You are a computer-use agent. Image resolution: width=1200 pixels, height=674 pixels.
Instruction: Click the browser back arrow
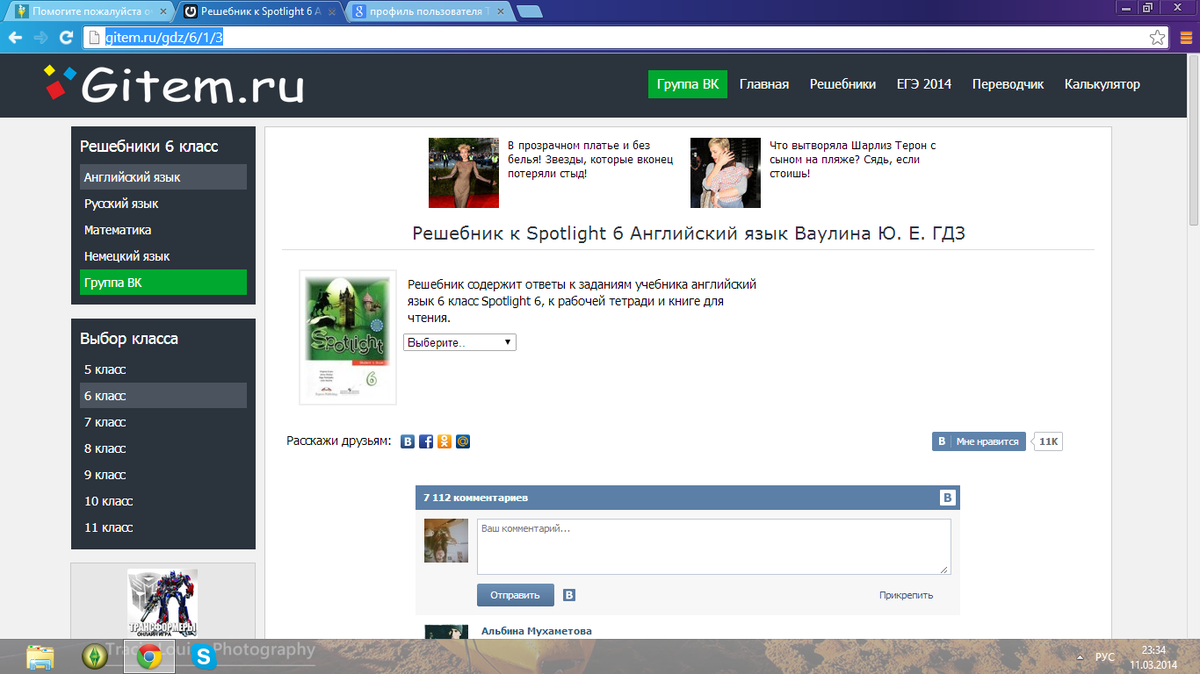pos(15,38)
